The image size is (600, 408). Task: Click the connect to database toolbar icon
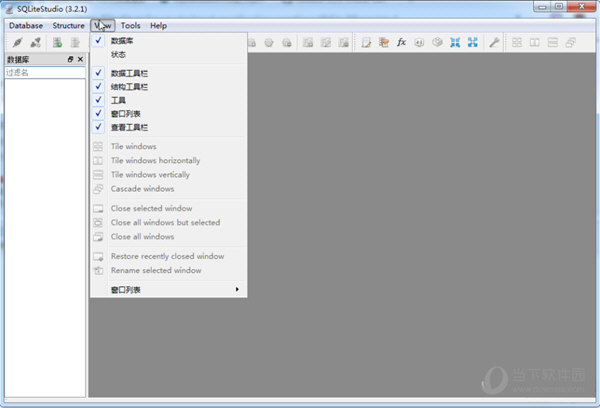pyautogui.click(x=18, y=42)
